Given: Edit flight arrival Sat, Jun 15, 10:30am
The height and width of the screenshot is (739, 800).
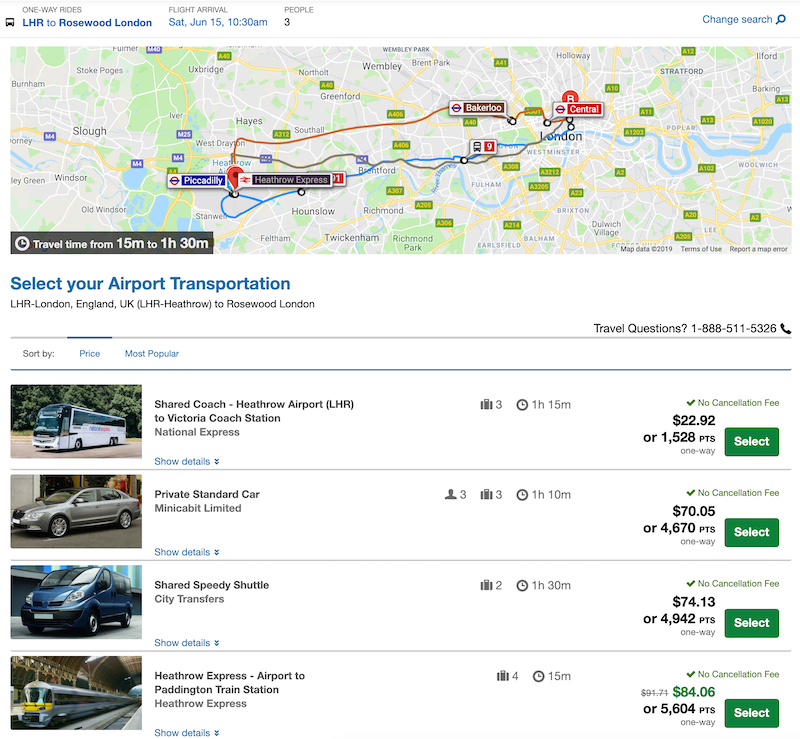Looking at the screenshot, I should tap(218, 22).
